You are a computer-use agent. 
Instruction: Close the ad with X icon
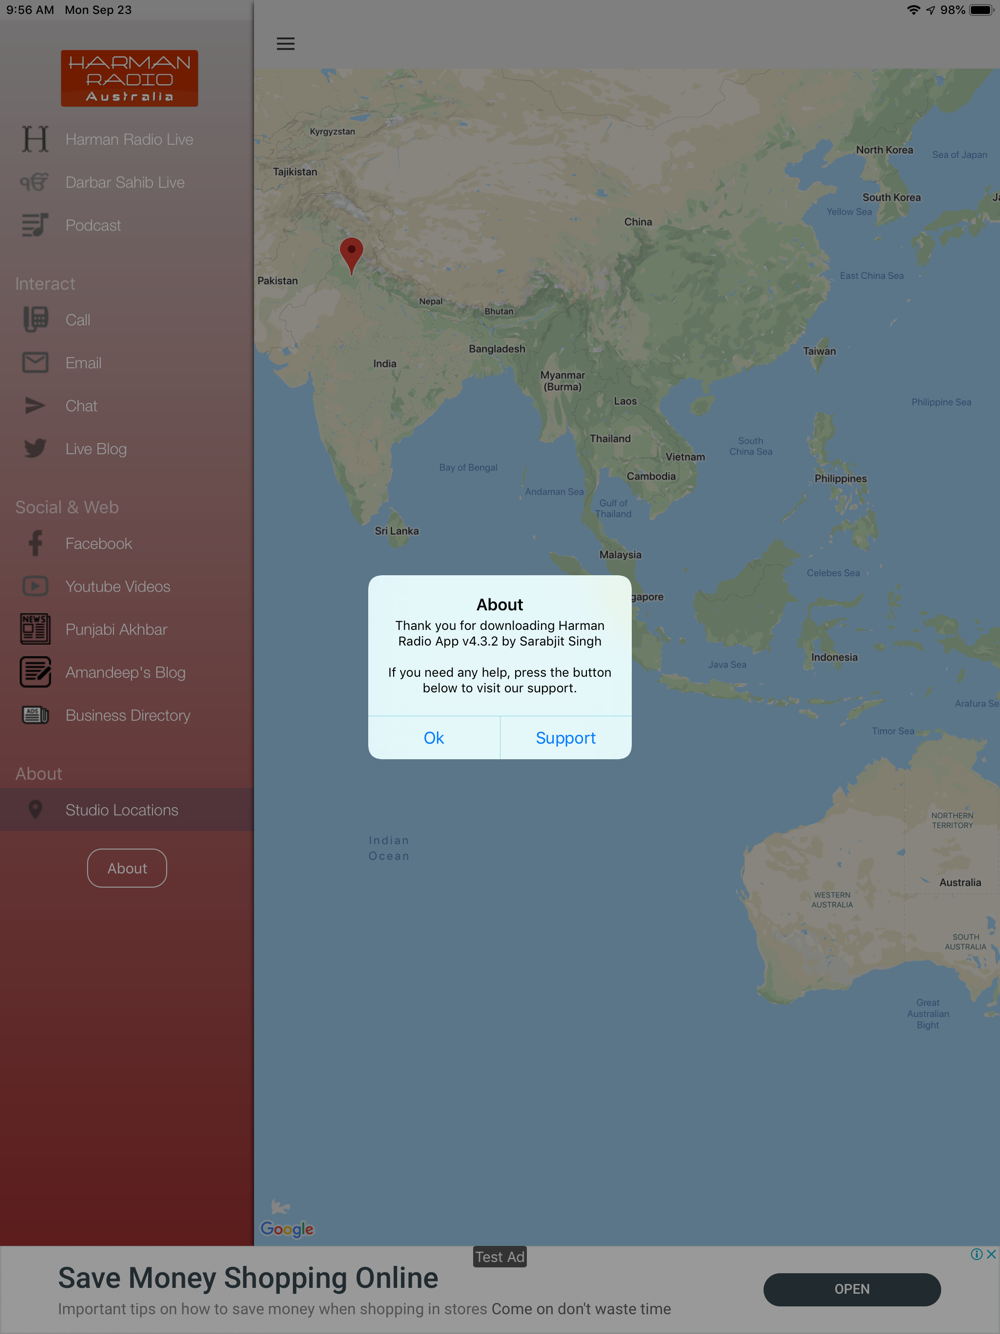[991, 1254]
